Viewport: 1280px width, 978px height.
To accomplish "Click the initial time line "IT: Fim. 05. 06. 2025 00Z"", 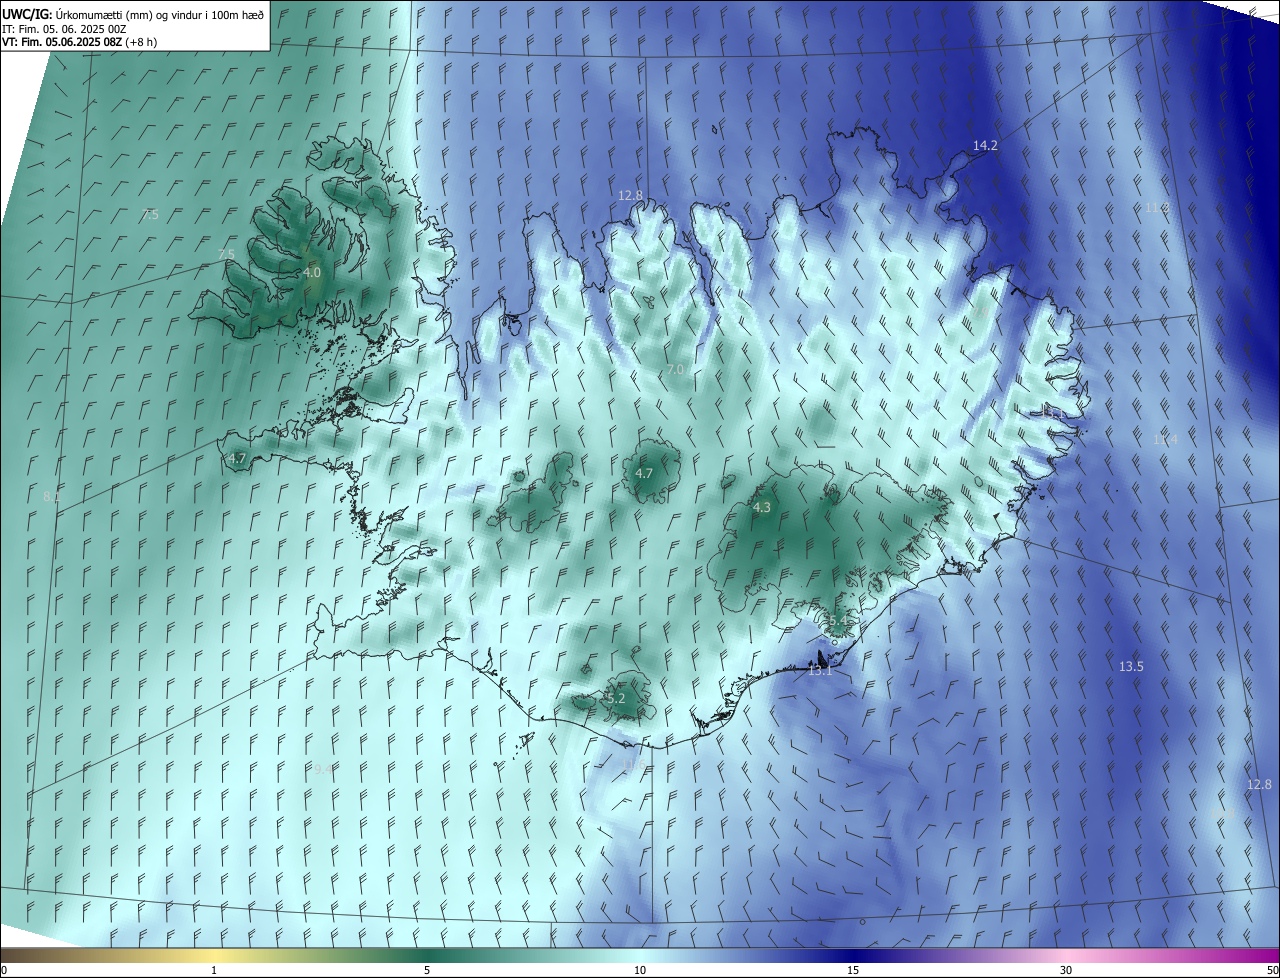I will pyautogui.click(x=63, y=28).
